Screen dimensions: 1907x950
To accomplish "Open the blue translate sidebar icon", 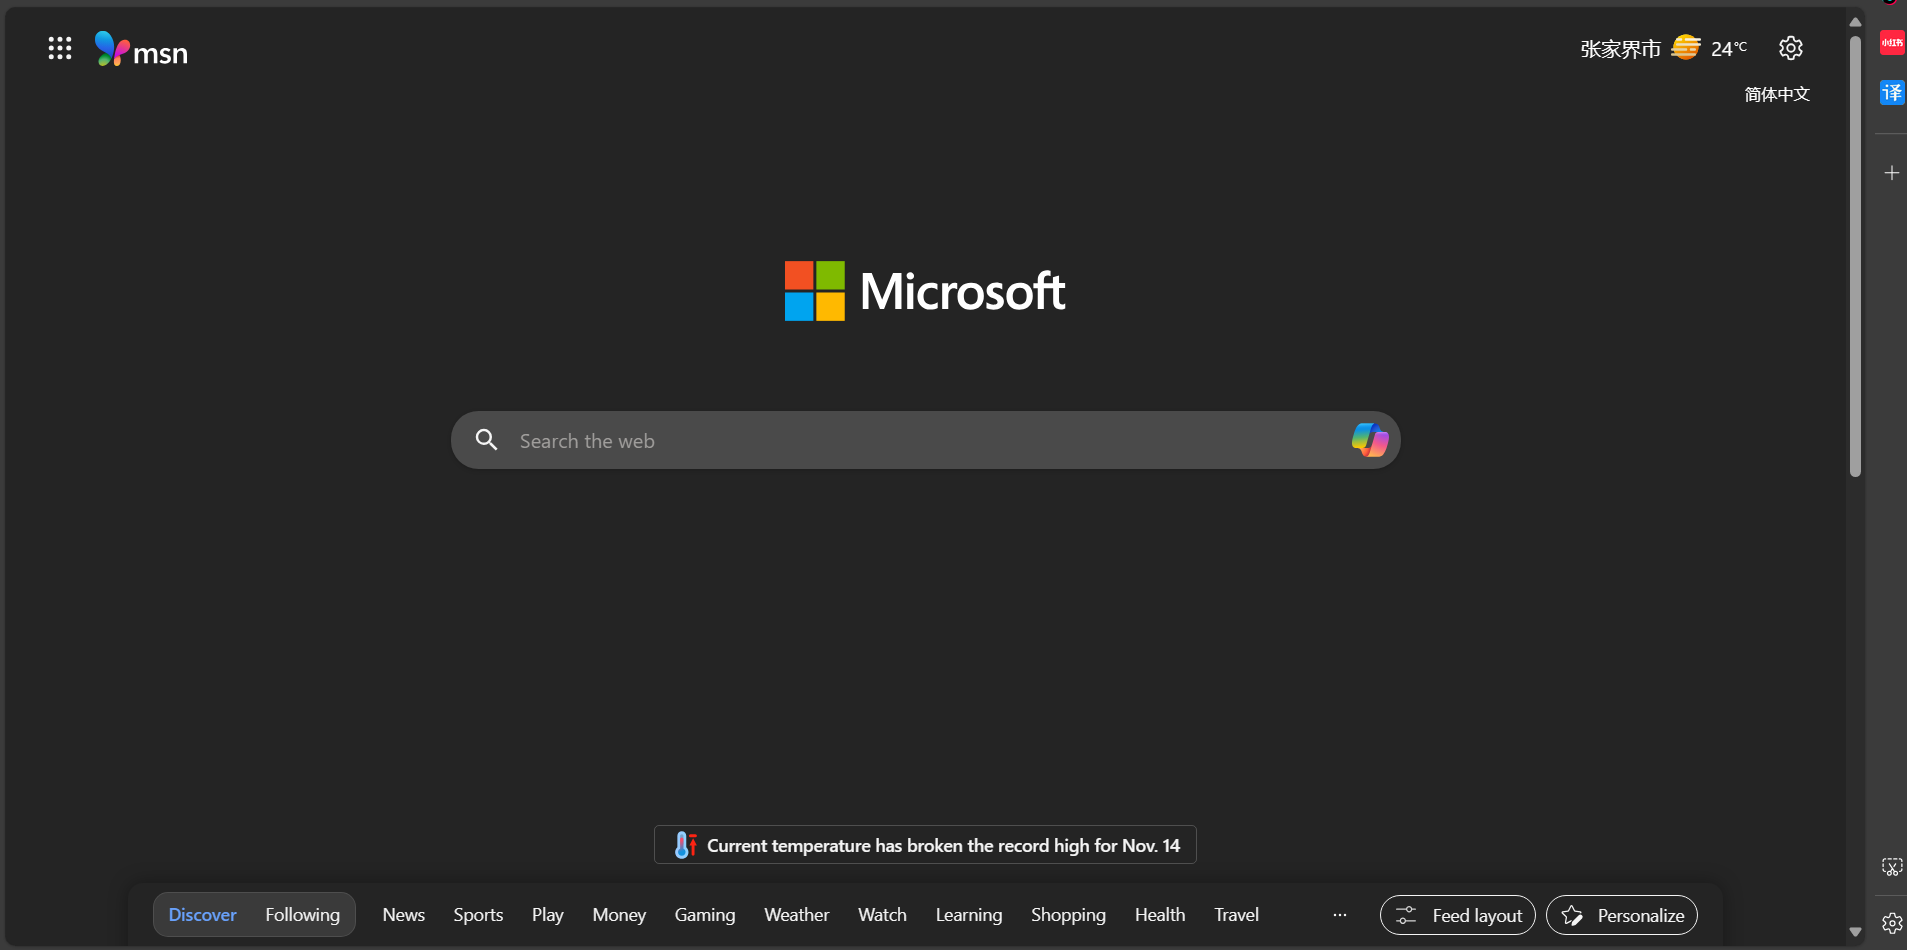I will [x=1892, y=93].
